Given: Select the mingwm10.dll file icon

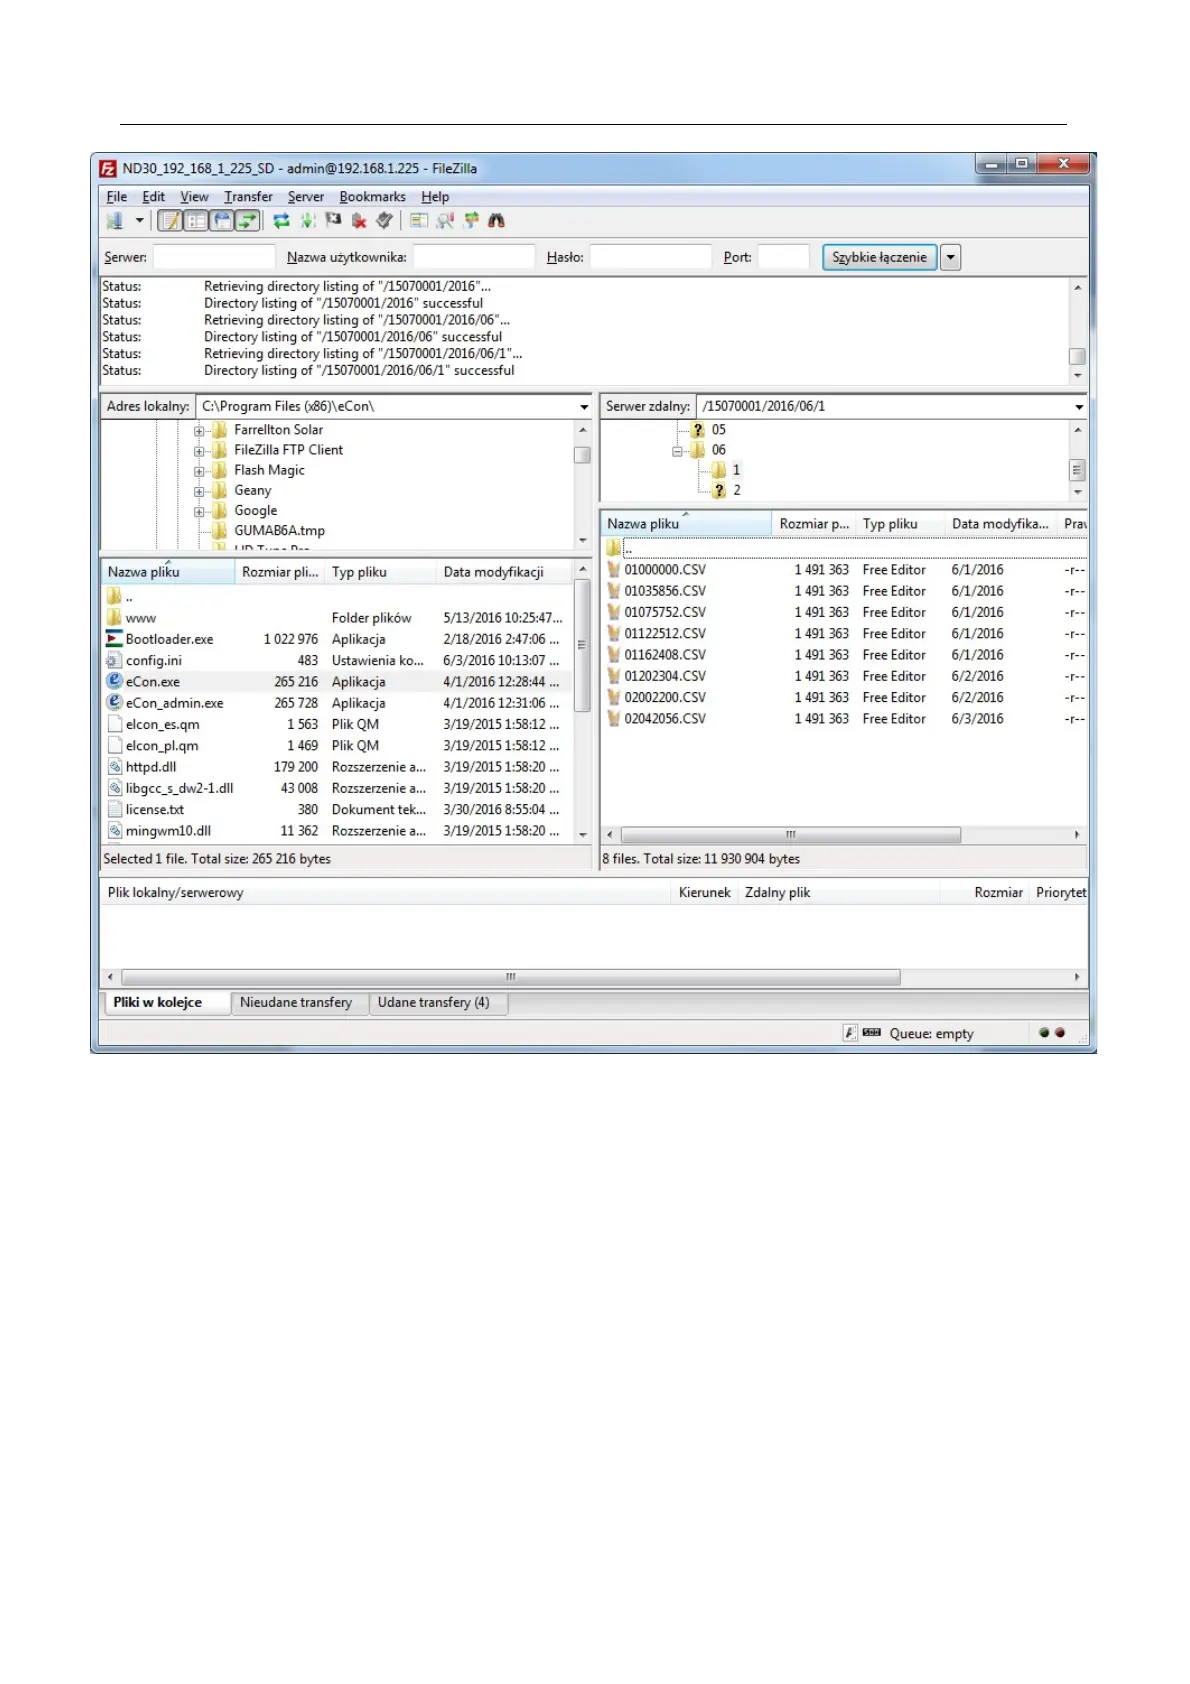Looking at the screenshot, I should 114,831.
